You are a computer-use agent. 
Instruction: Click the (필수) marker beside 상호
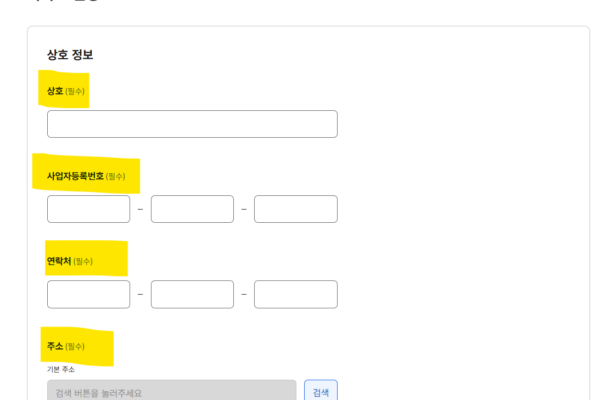coord(75,91)
